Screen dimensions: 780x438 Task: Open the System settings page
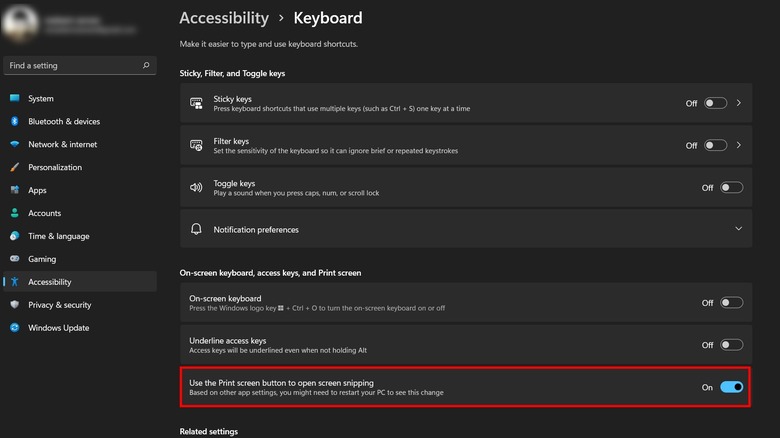41,99
